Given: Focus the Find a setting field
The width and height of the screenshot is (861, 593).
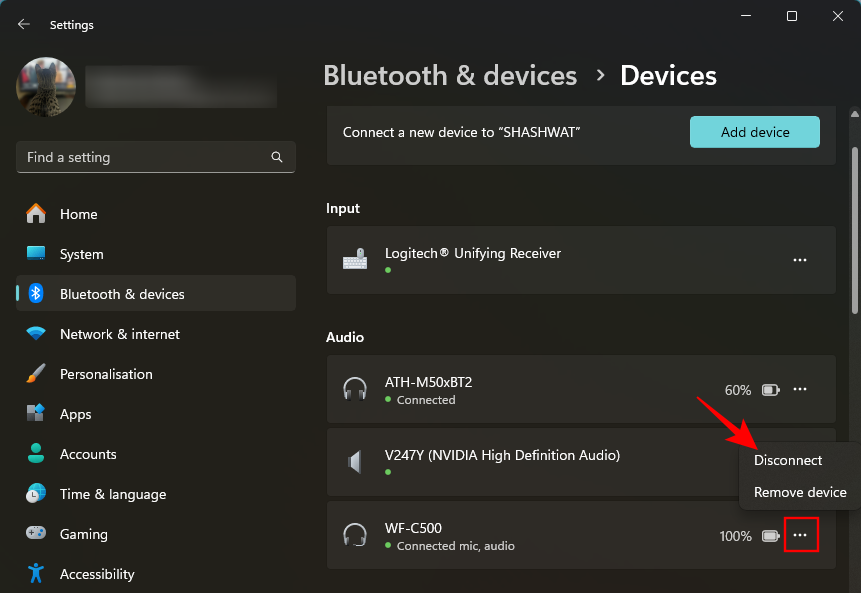Looking at the screenshot, I should [156, 157].
